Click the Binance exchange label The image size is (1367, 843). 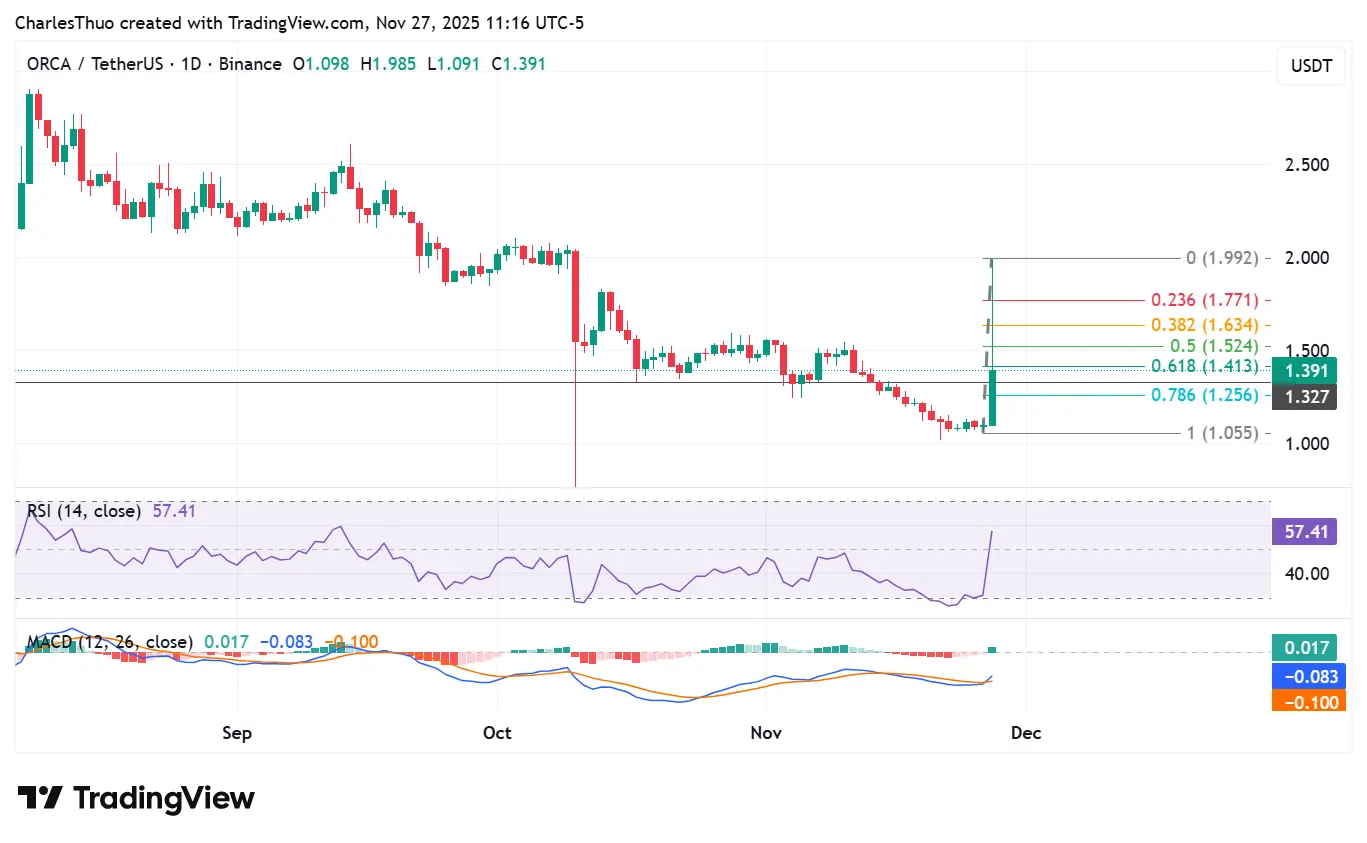(250, 63)
